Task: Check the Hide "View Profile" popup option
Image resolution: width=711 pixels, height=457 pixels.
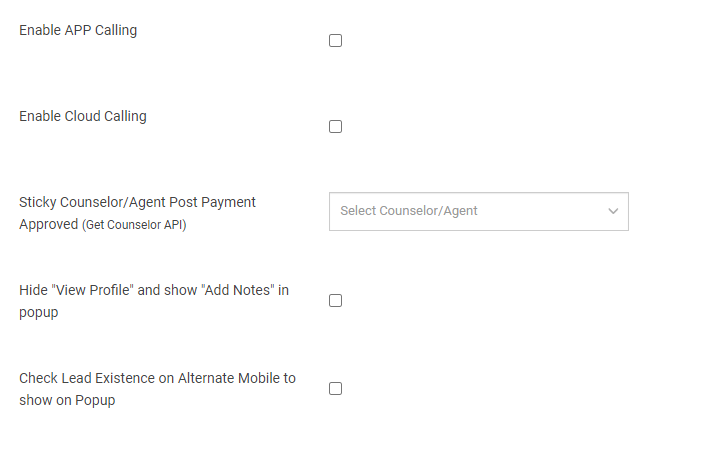Action: [x=336, y=301]
